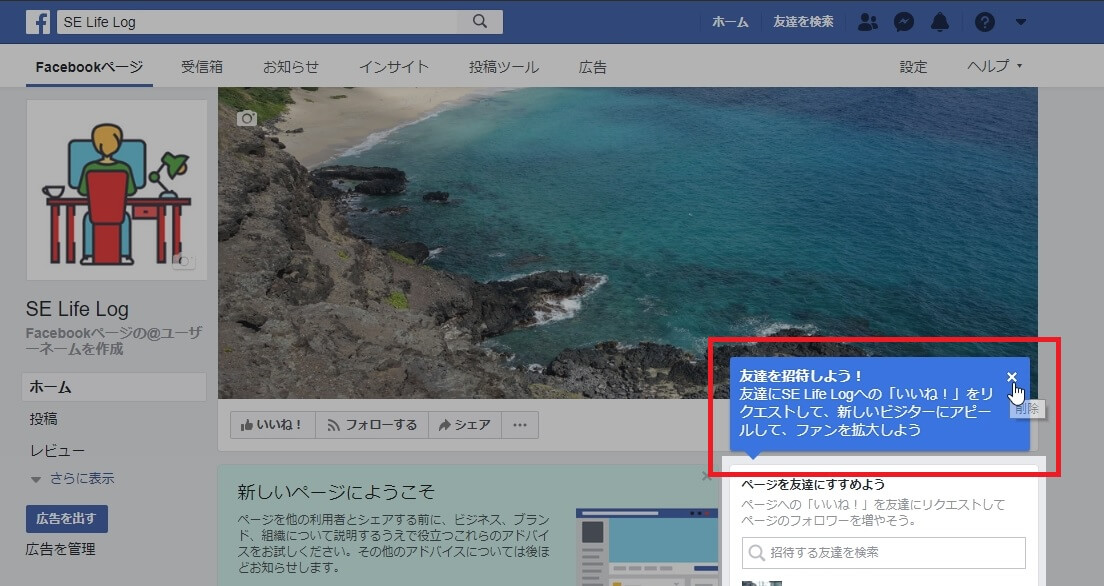This screenshot has height=586, width=1104.
Task: Click the friend invite search field
Action: [x=884, y=552]
